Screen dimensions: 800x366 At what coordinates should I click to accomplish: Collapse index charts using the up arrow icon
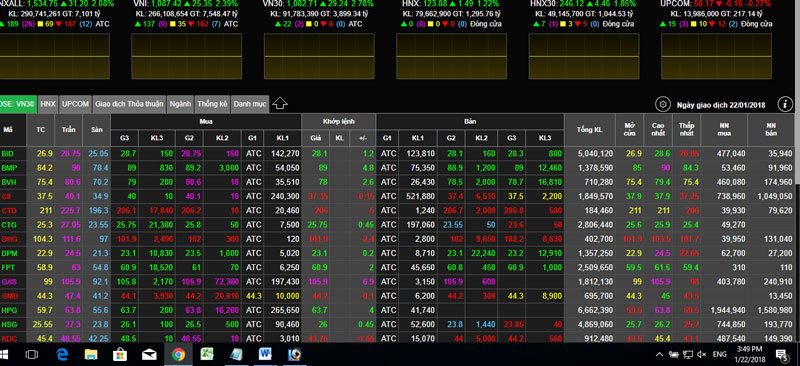coord(280,104)
